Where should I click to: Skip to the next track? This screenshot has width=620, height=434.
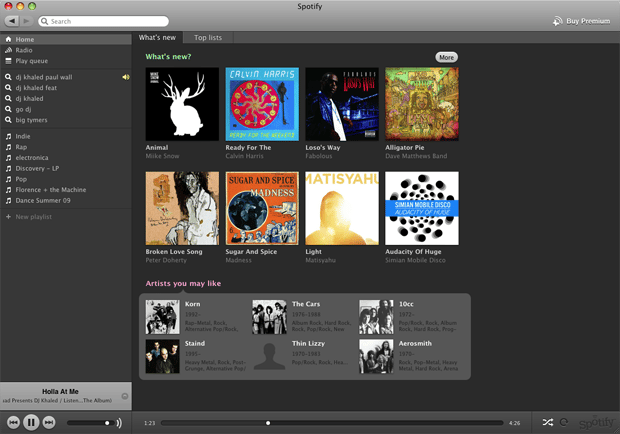49,423
